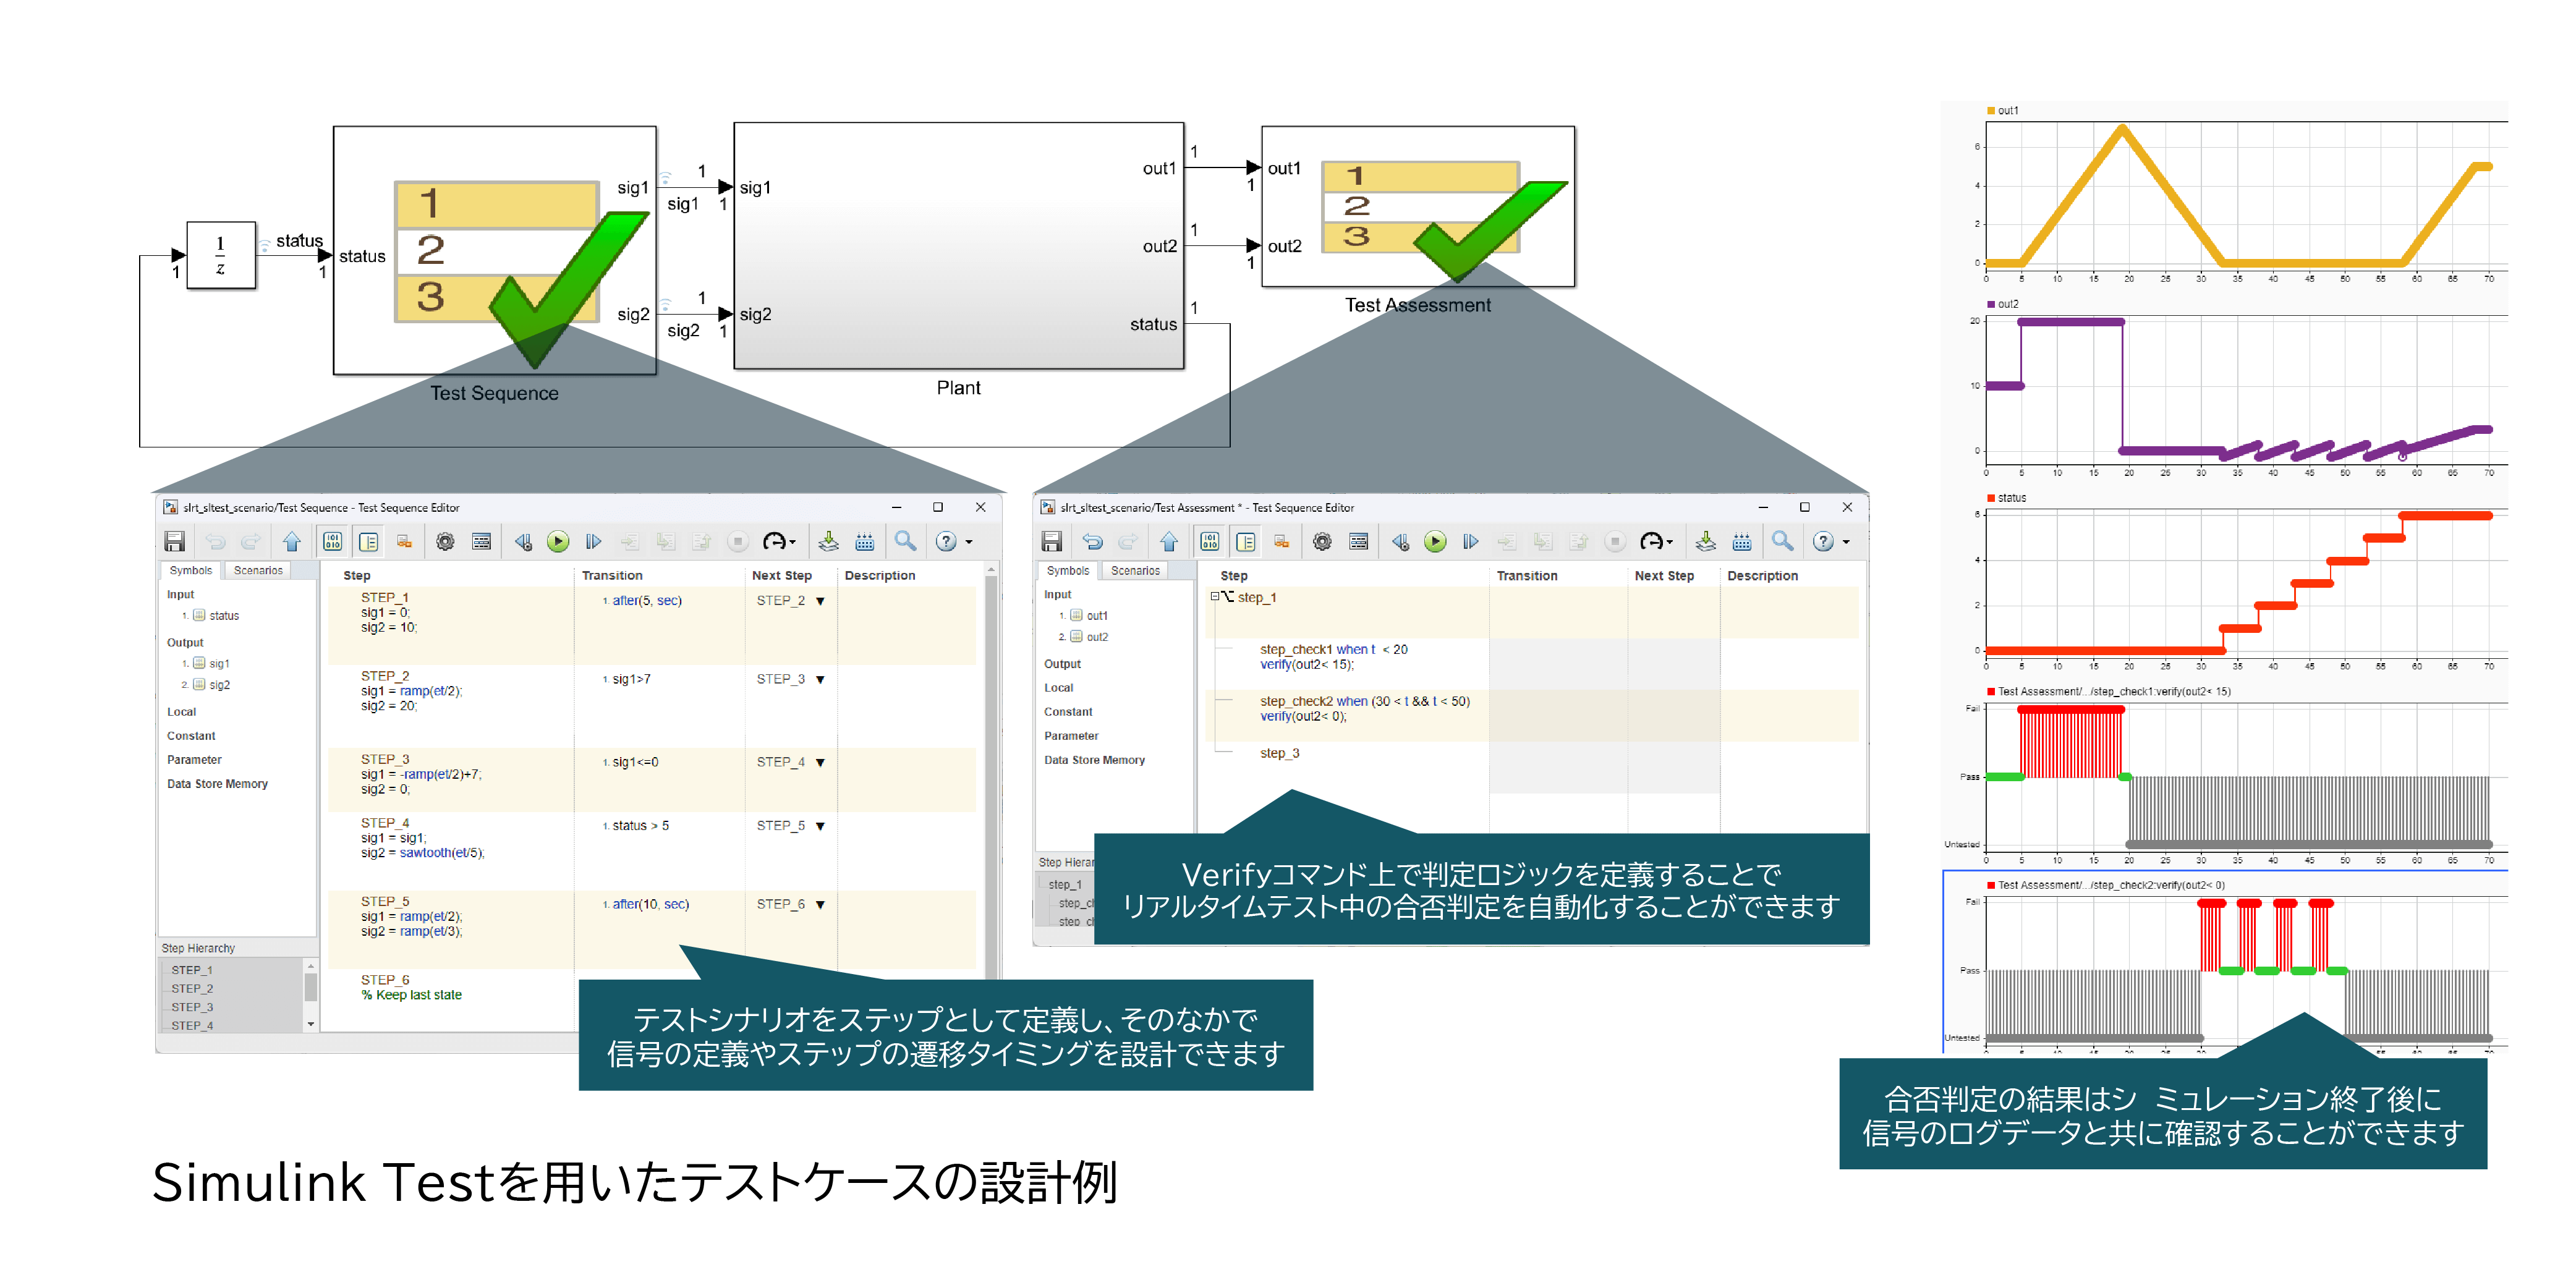Viewport: 2576px width, 1288px height.
Task: Click the sig1>7 transition cell
Action: click(x=631, y=679)
